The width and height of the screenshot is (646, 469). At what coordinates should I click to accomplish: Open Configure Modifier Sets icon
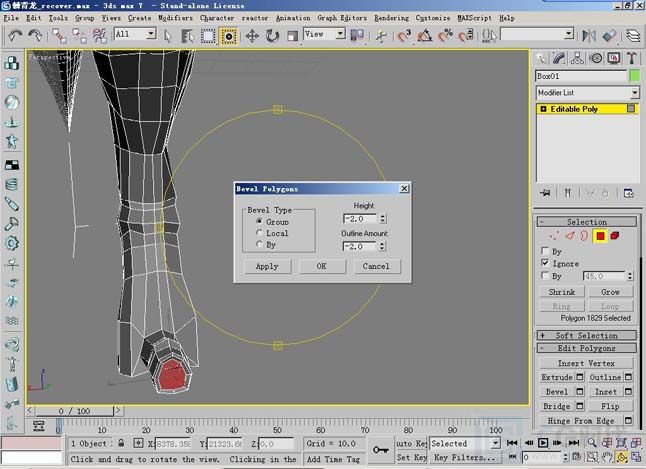pos(628,193)
